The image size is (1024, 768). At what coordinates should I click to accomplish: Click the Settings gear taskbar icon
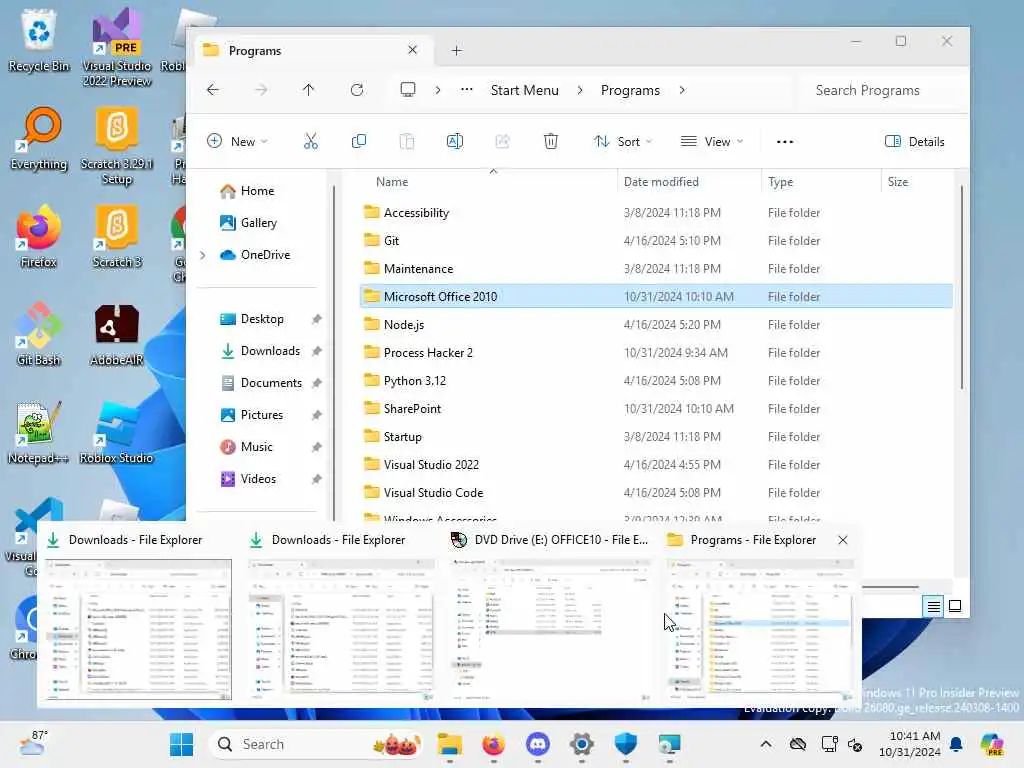pyautogui.click(x=581, y=744)
